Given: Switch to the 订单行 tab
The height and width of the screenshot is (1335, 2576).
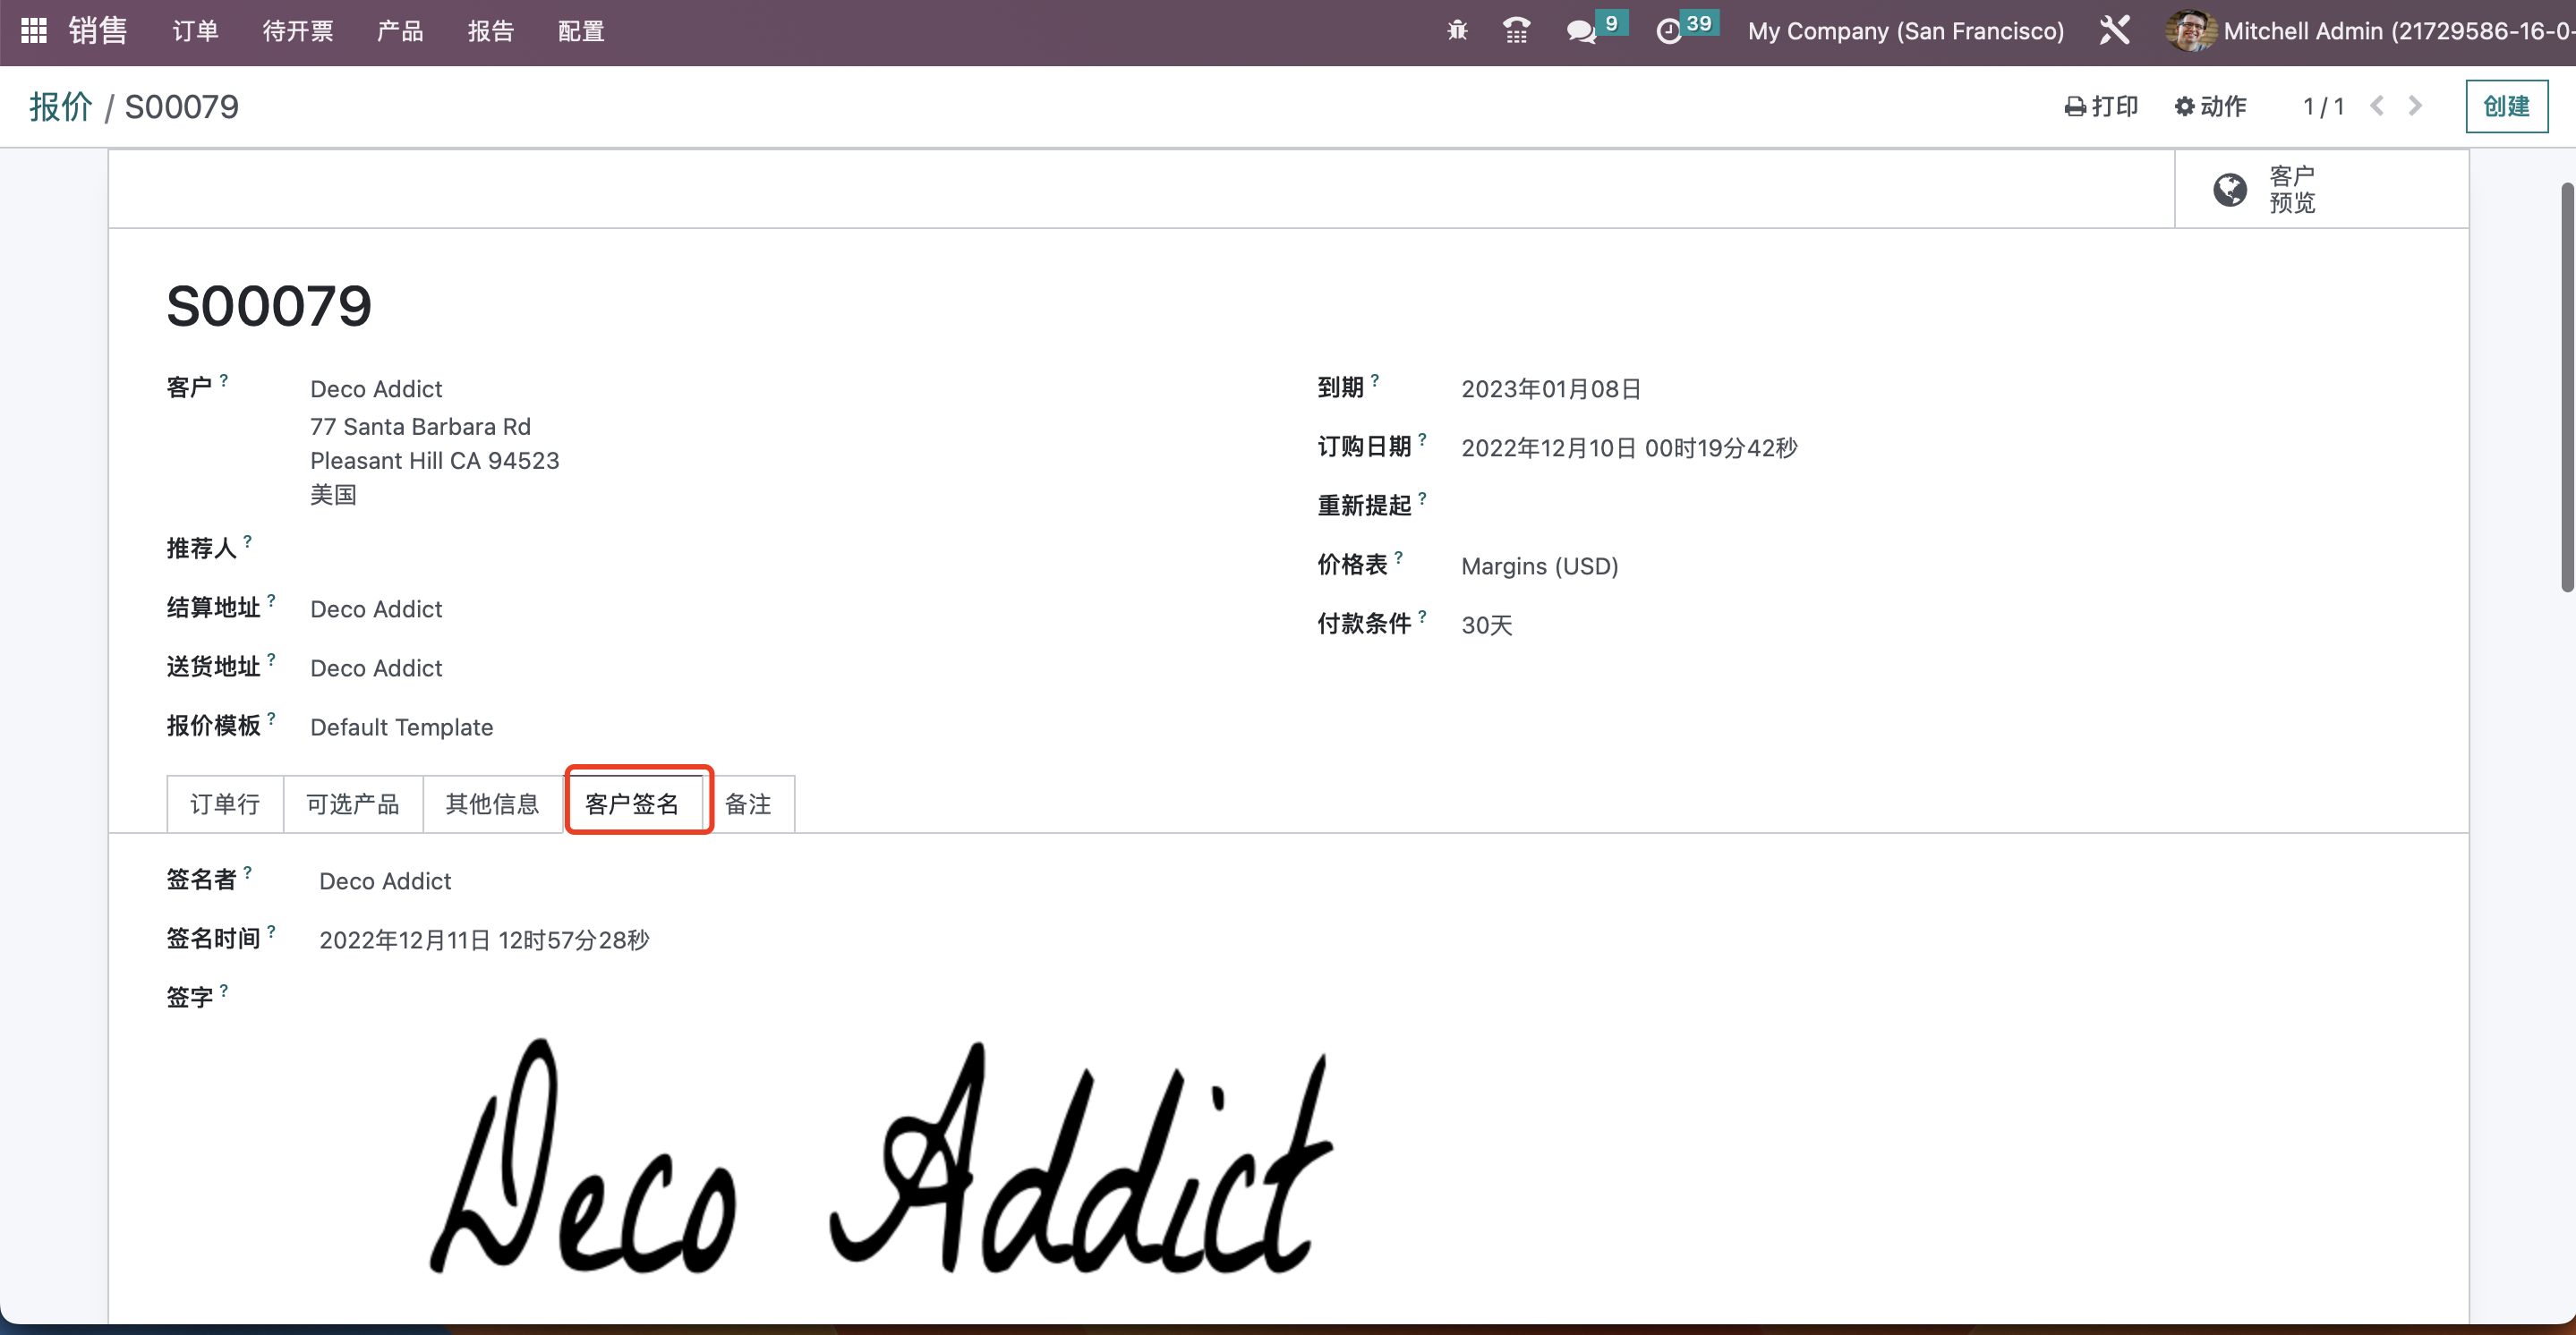Looking at the screenshot, I should (x=225, y=804).
